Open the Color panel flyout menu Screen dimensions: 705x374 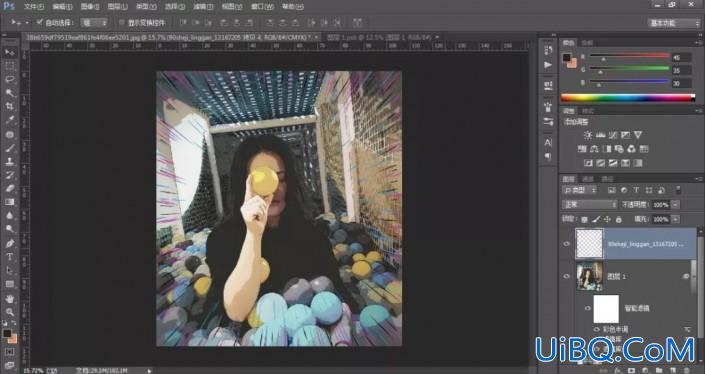698,43
